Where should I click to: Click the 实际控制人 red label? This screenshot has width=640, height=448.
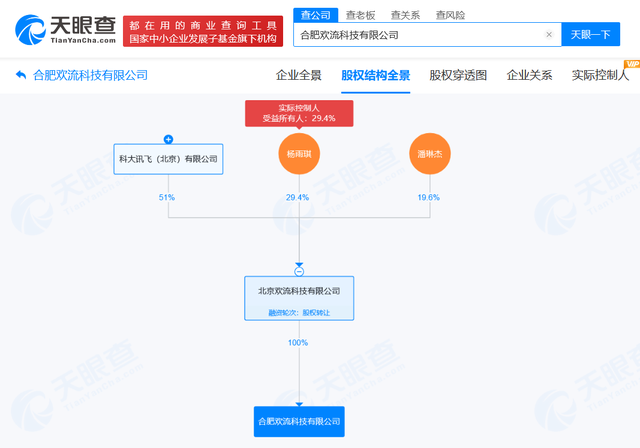[x=299, y=113]
